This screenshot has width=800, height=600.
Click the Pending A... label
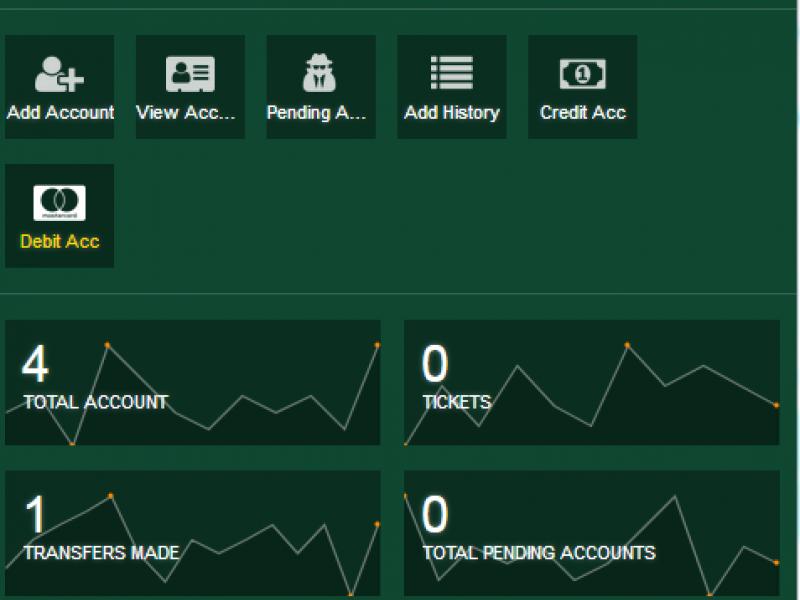(316, 113)
